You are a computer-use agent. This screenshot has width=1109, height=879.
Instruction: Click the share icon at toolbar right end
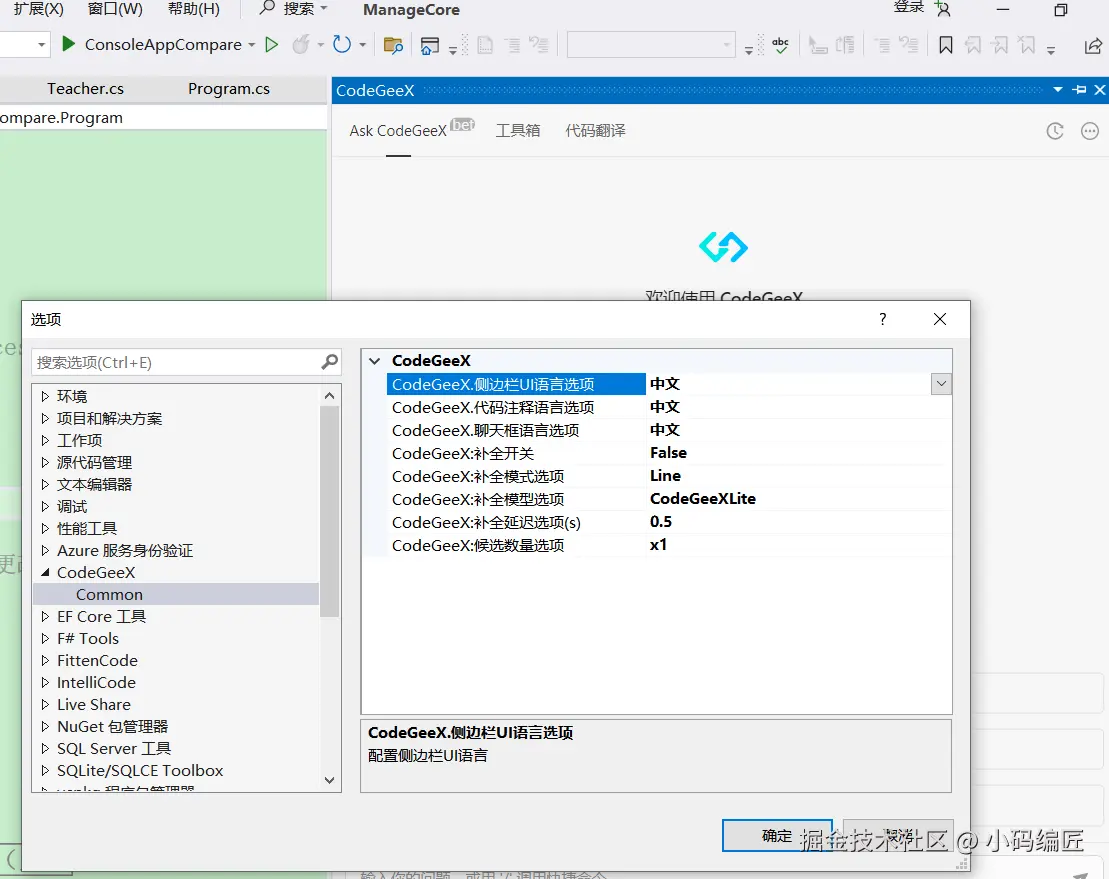(x=1093, y=46)
